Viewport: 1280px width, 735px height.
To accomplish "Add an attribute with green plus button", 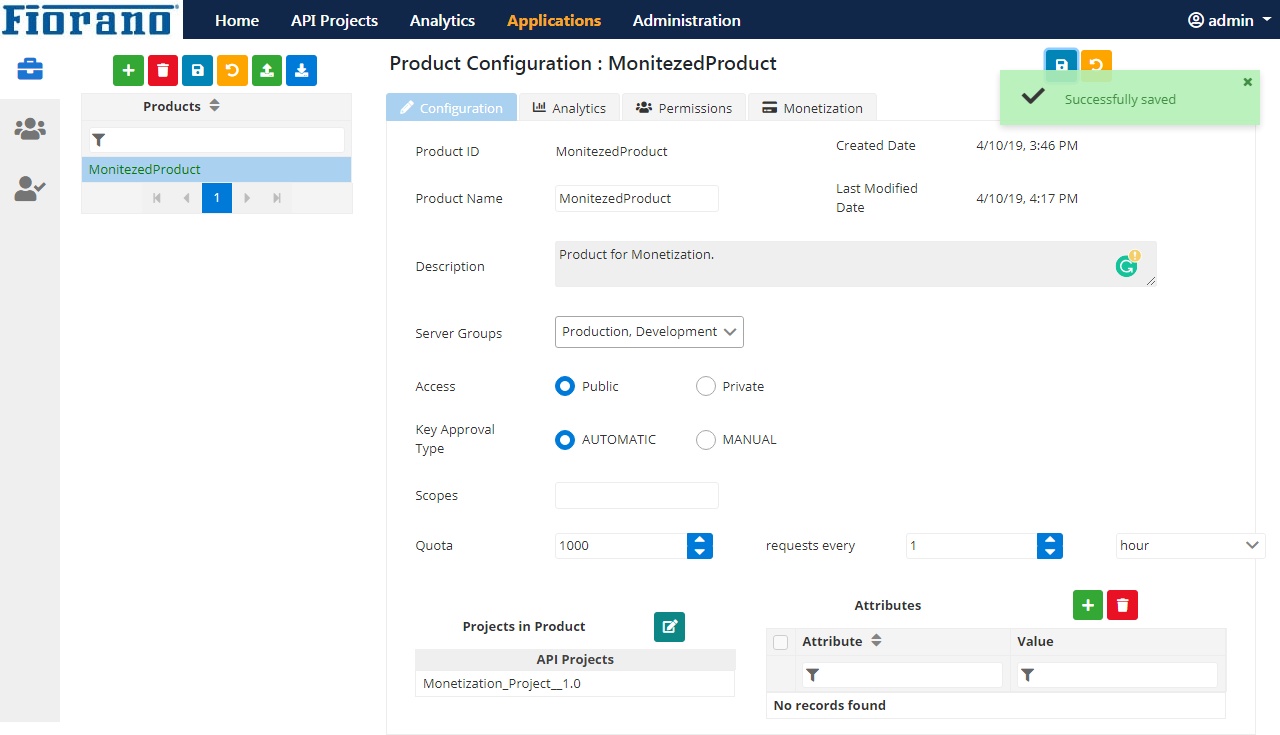I will 1088,605.
